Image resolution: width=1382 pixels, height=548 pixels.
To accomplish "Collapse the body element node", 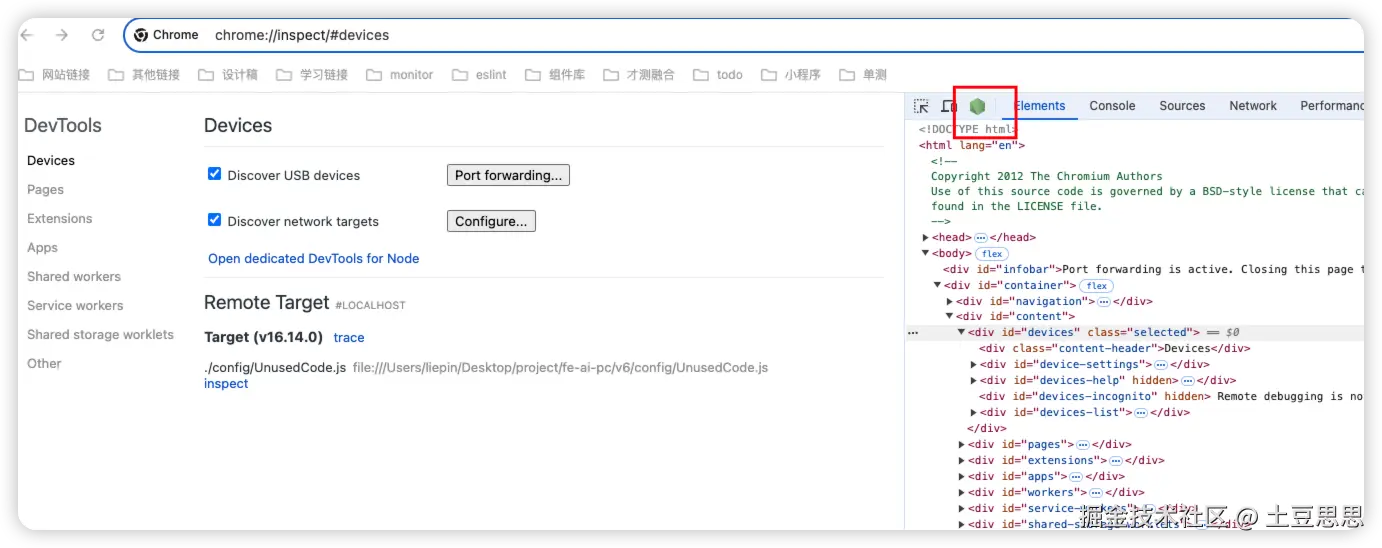I will pyautogui.click(x=926, y=254).
